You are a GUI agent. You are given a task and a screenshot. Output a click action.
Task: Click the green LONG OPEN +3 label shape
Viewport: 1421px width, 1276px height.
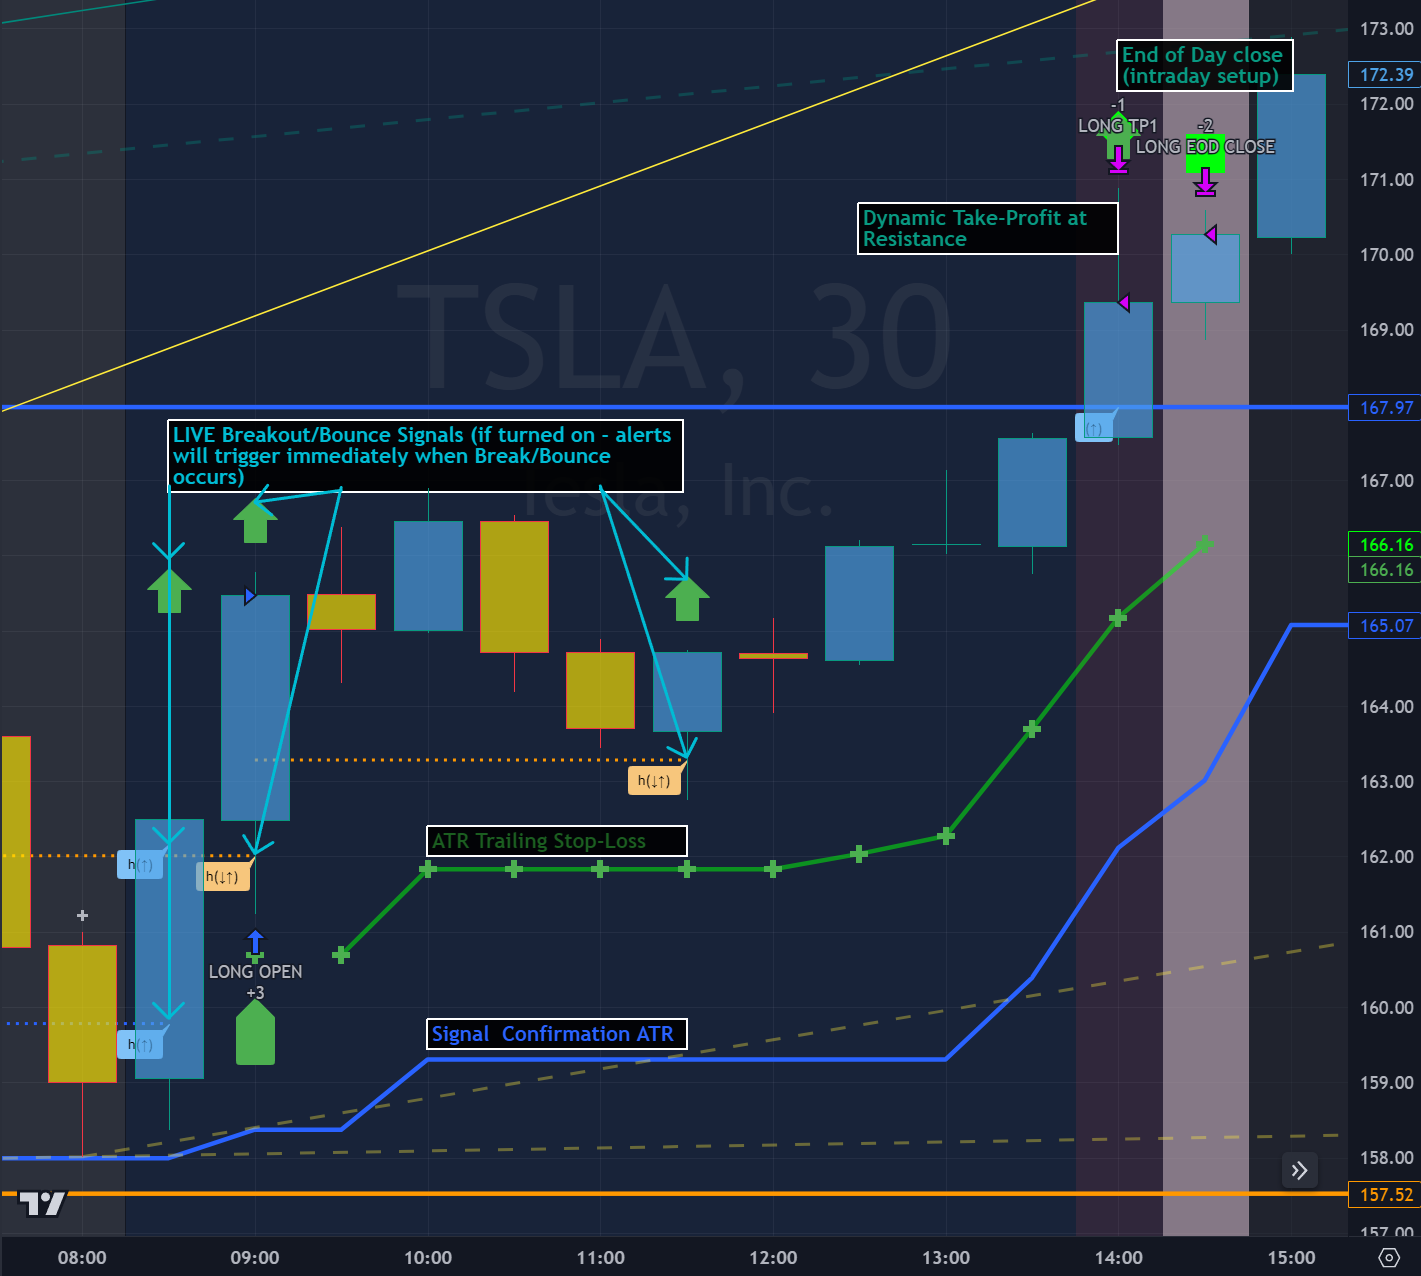coord(255,1034)
